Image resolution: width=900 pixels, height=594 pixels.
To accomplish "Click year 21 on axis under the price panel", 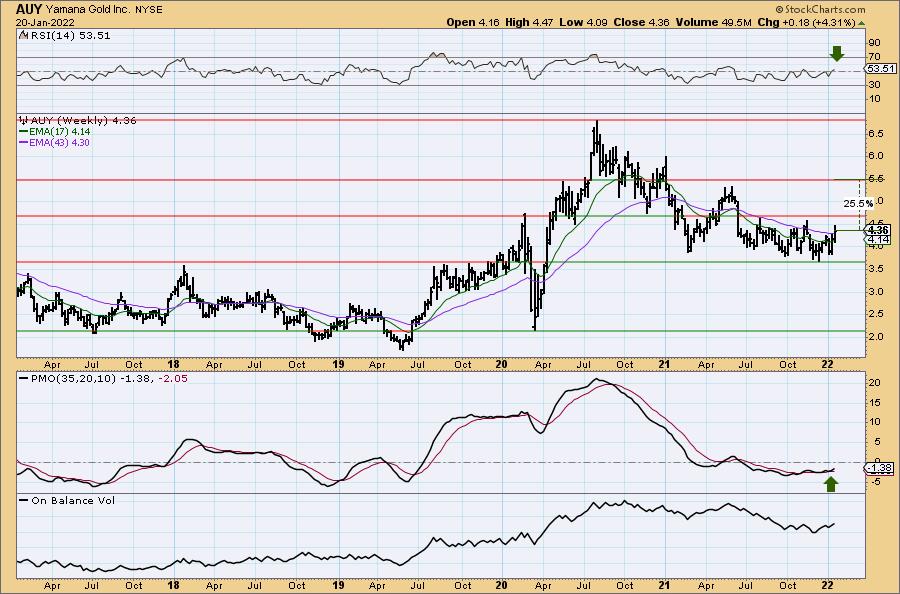I will pos(665,364).
